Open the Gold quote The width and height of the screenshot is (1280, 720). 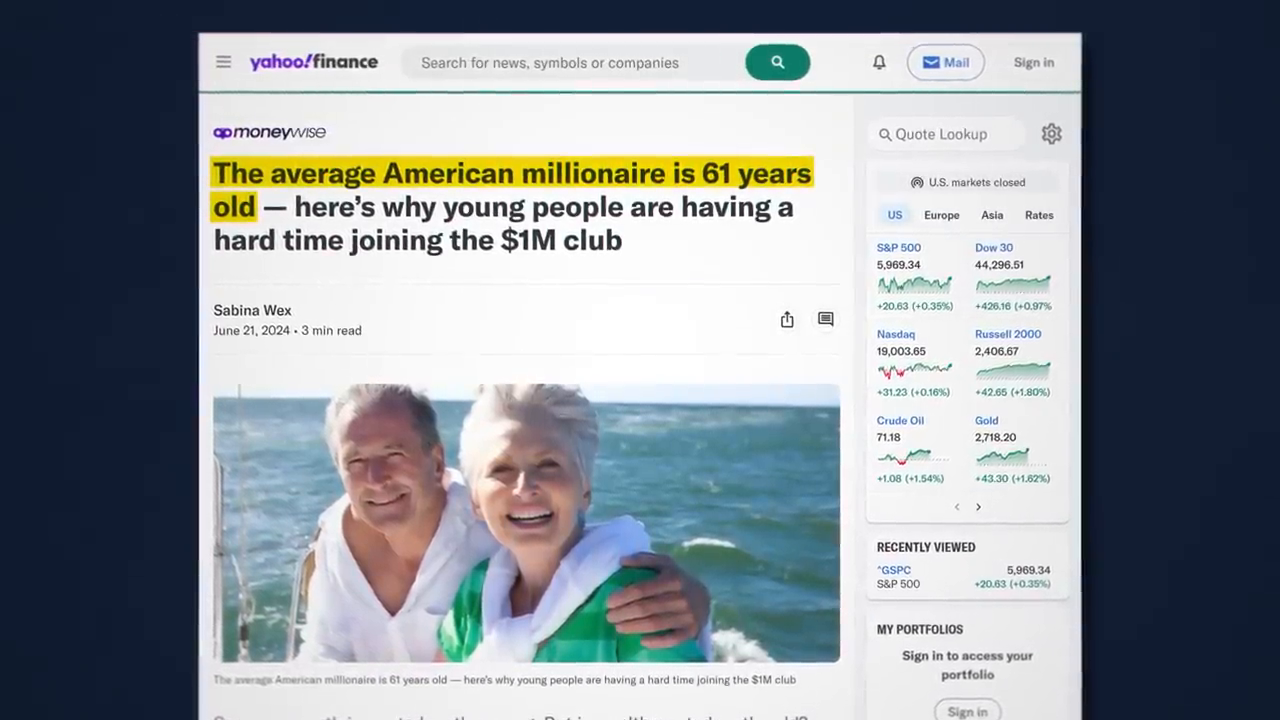tap(987, 421)
